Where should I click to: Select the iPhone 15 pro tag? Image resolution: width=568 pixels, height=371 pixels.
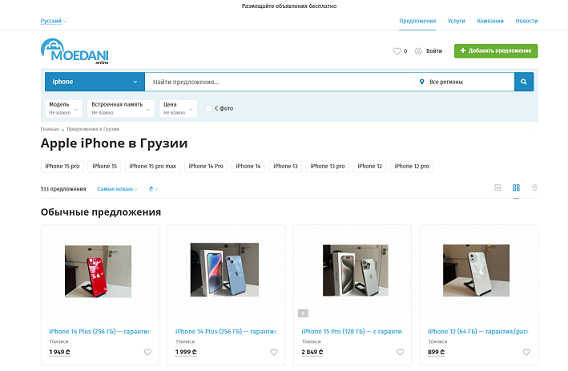62,166
